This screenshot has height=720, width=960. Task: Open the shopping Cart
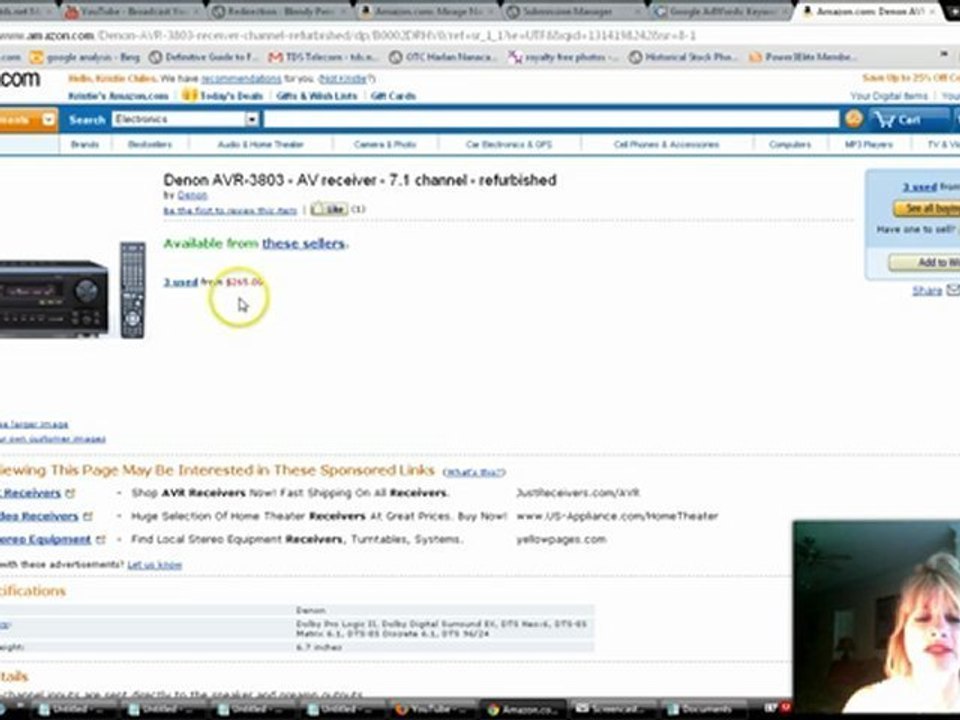909,119
